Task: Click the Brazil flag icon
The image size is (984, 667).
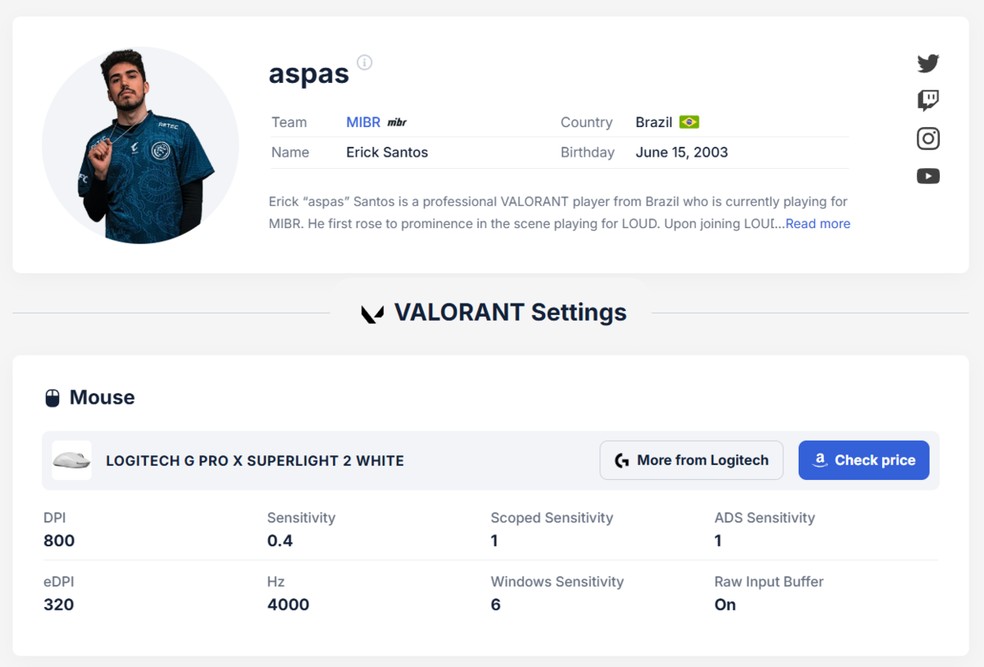Action: 689,122
